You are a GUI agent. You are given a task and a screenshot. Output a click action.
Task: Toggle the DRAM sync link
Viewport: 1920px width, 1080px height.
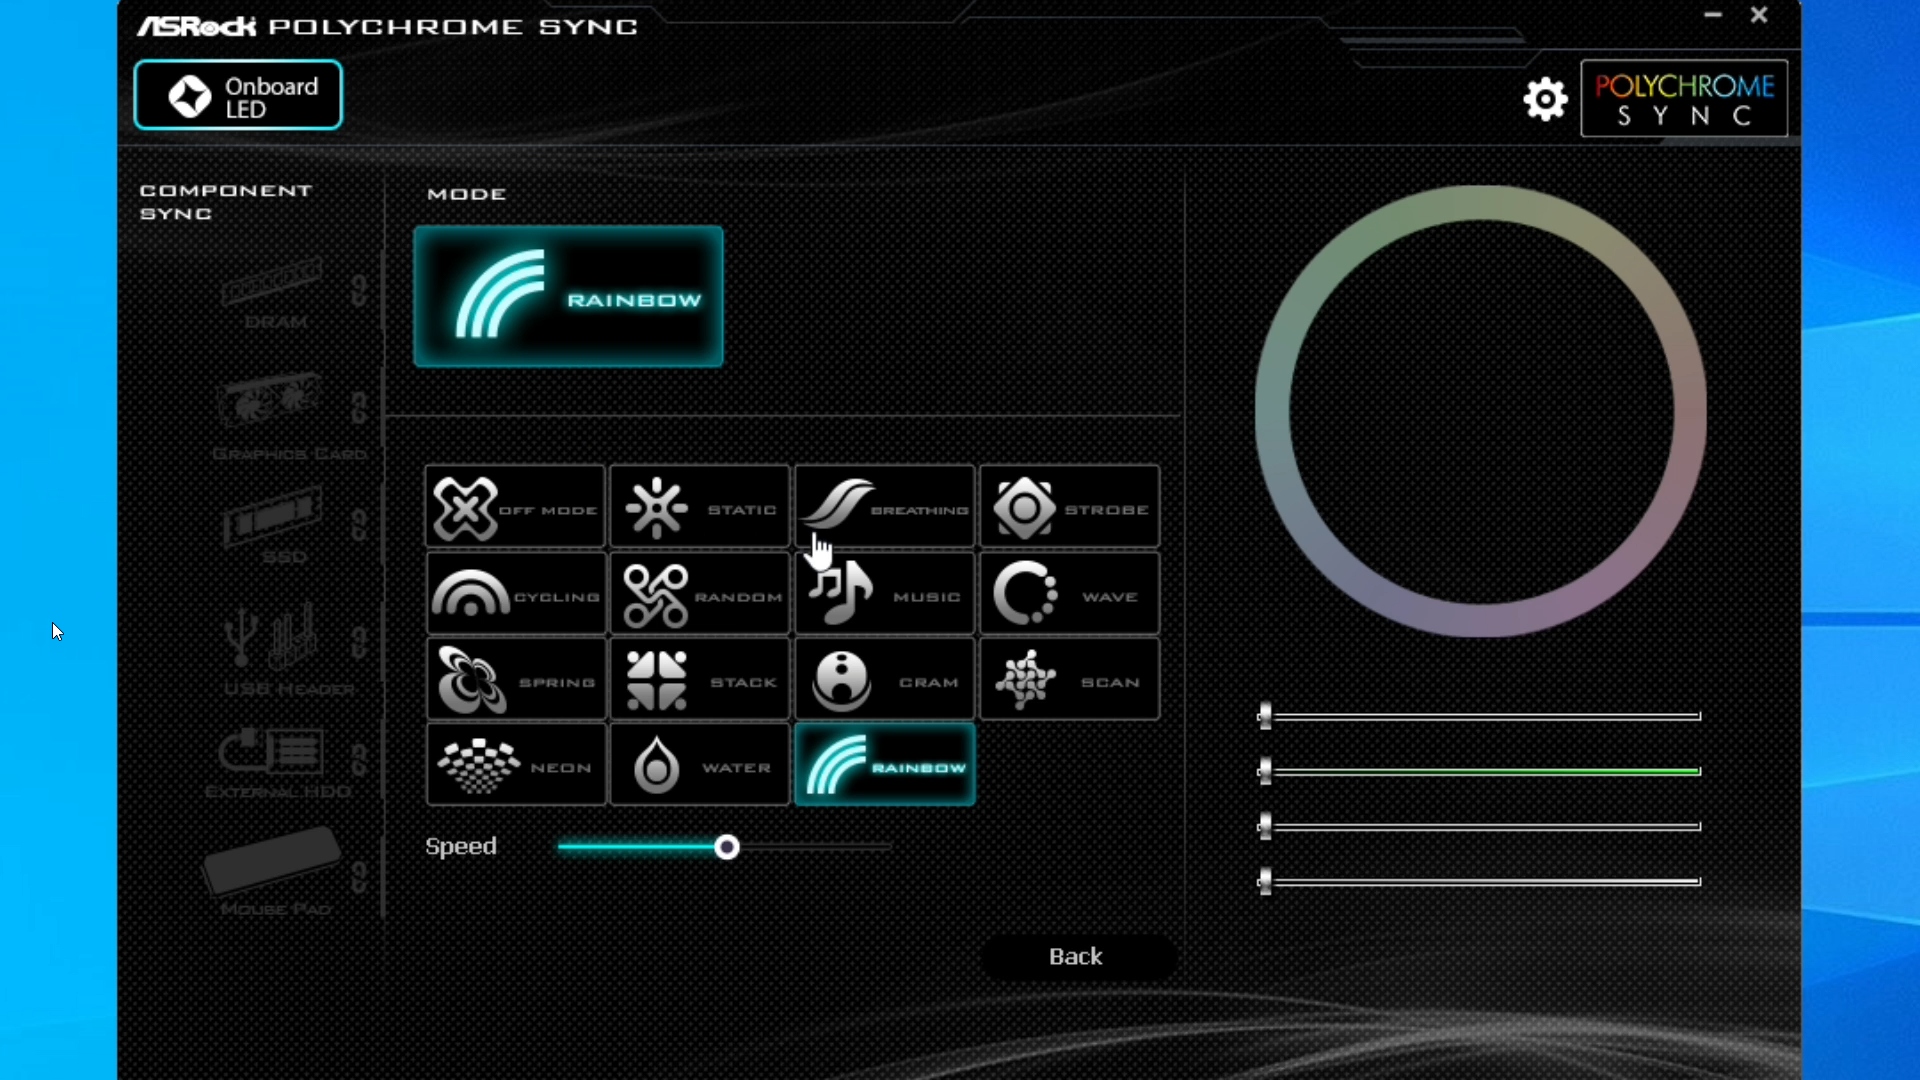359,290
